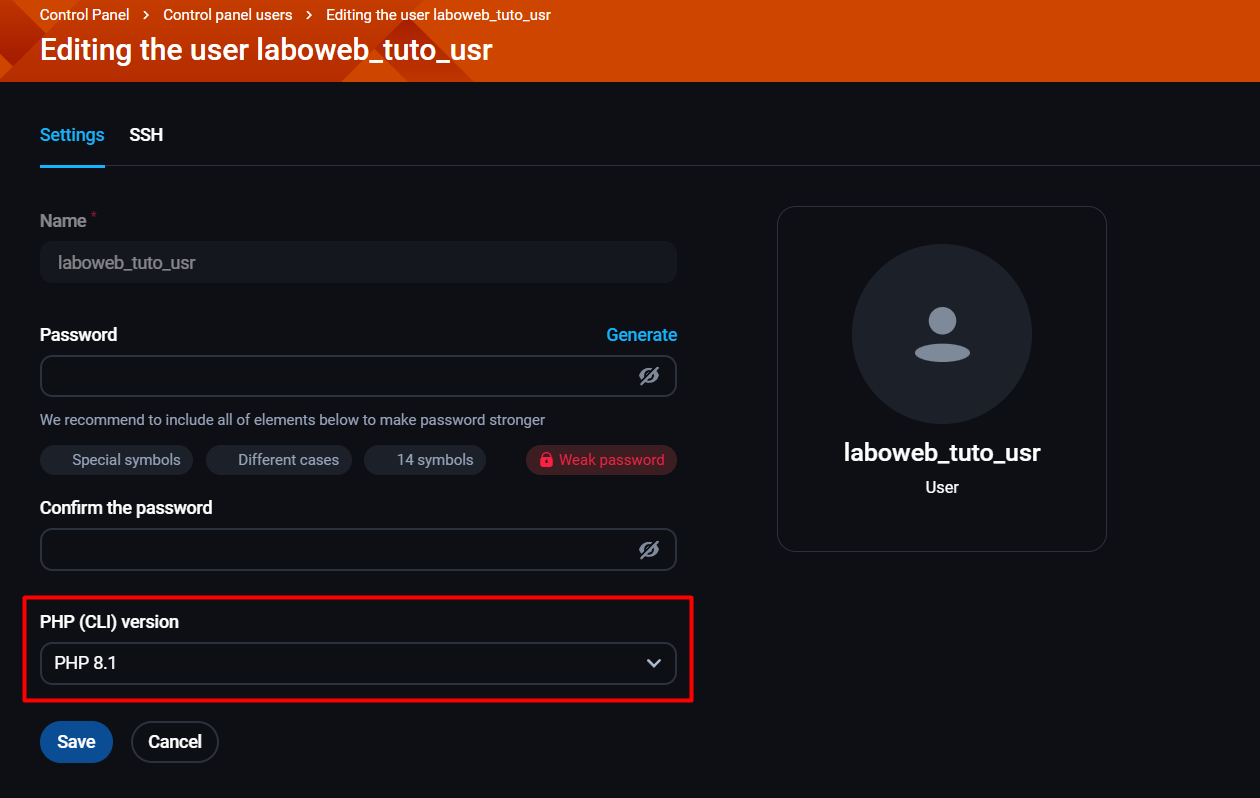
Task: Click the PHP version dropdown chevron arrow
Action: click(654, 663)
